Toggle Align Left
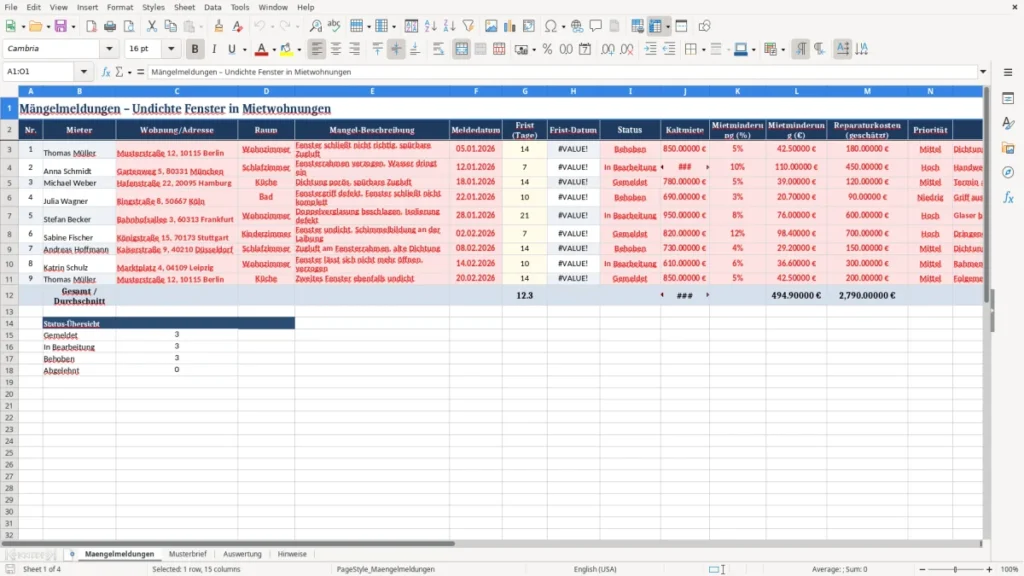The image size is (1024, 576). (x=317, y=49)
